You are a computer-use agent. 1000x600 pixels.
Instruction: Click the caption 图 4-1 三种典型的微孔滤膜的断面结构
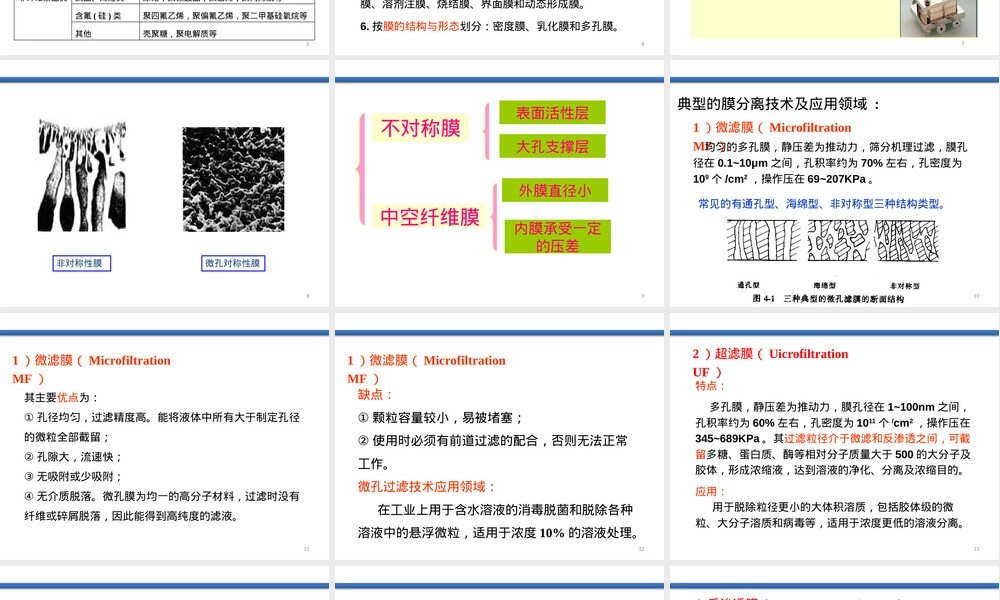[828, 298]
